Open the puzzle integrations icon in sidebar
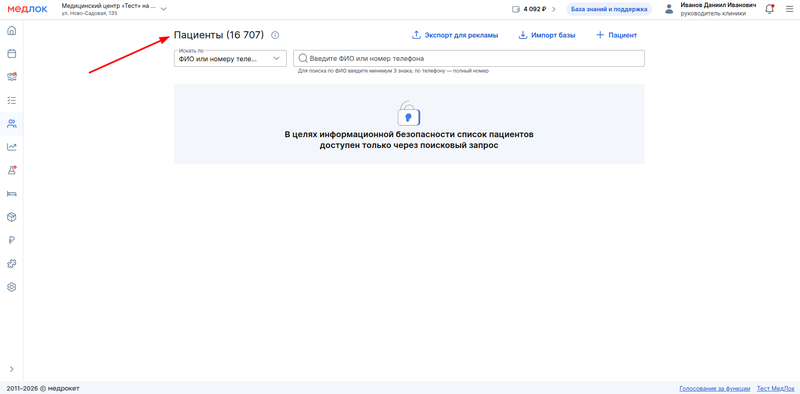 (11, 264)
